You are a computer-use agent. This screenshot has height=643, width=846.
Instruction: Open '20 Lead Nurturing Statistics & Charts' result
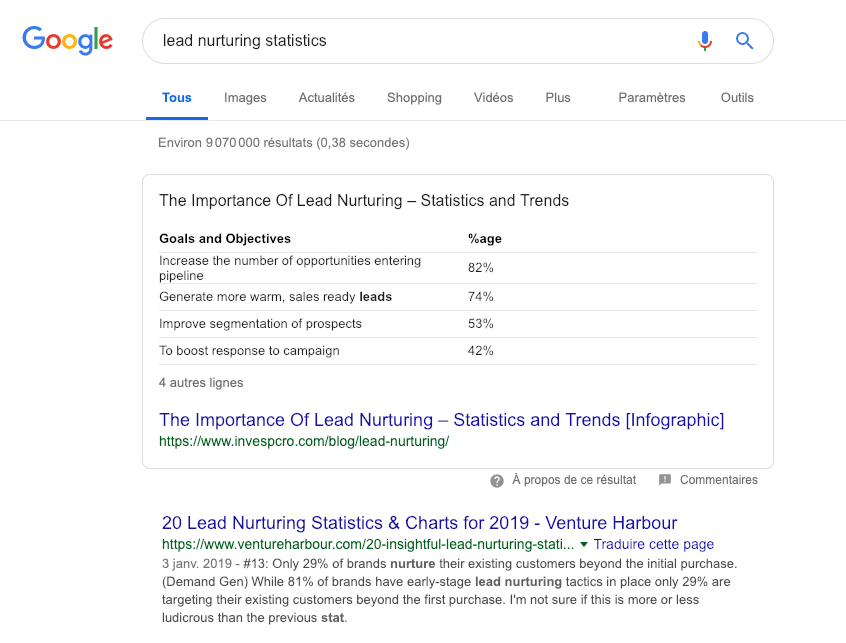[419, 523]
